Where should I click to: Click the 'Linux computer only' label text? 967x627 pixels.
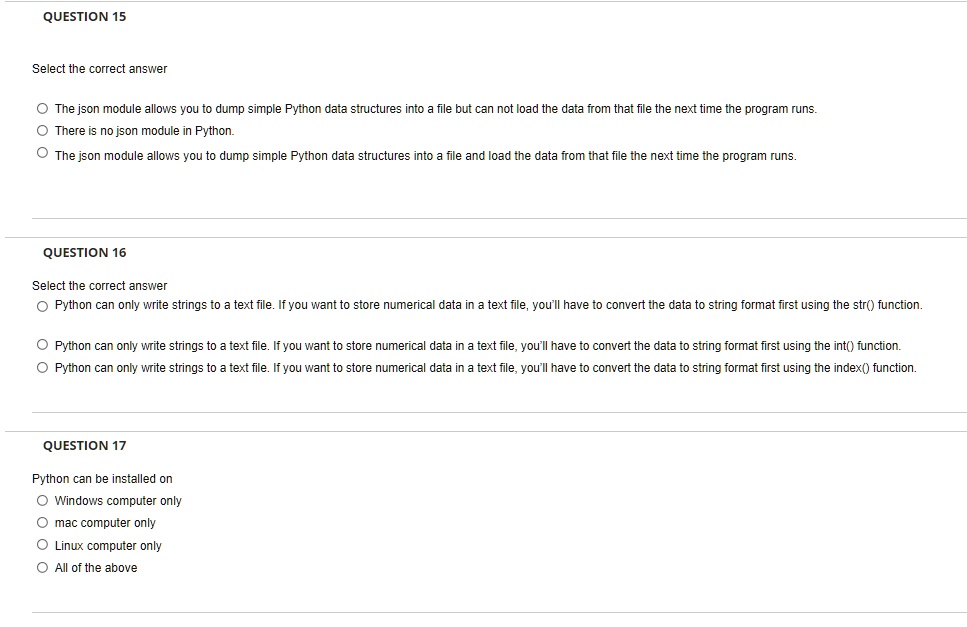[108, 546]
